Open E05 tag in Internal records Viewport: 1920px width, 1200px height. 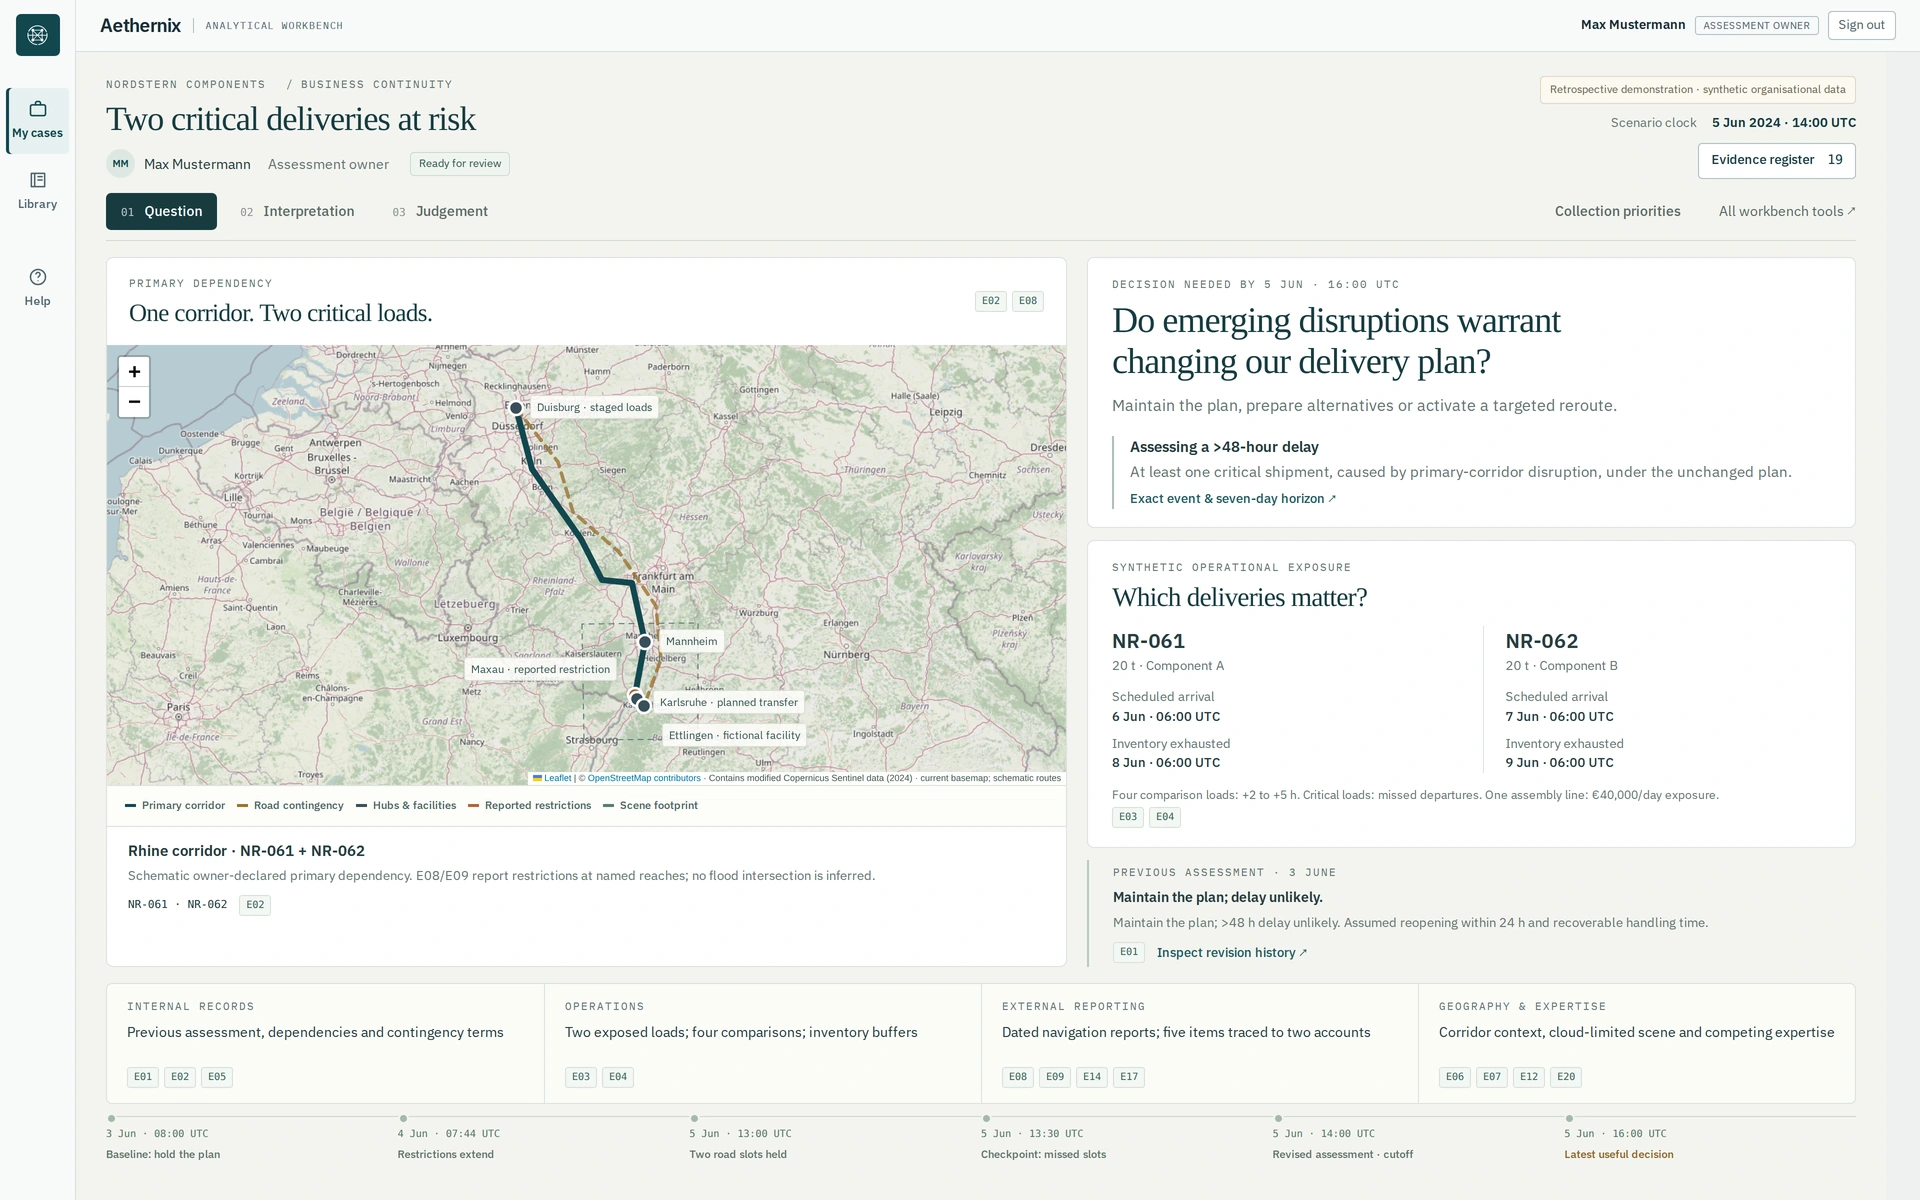click(217, 1077)
